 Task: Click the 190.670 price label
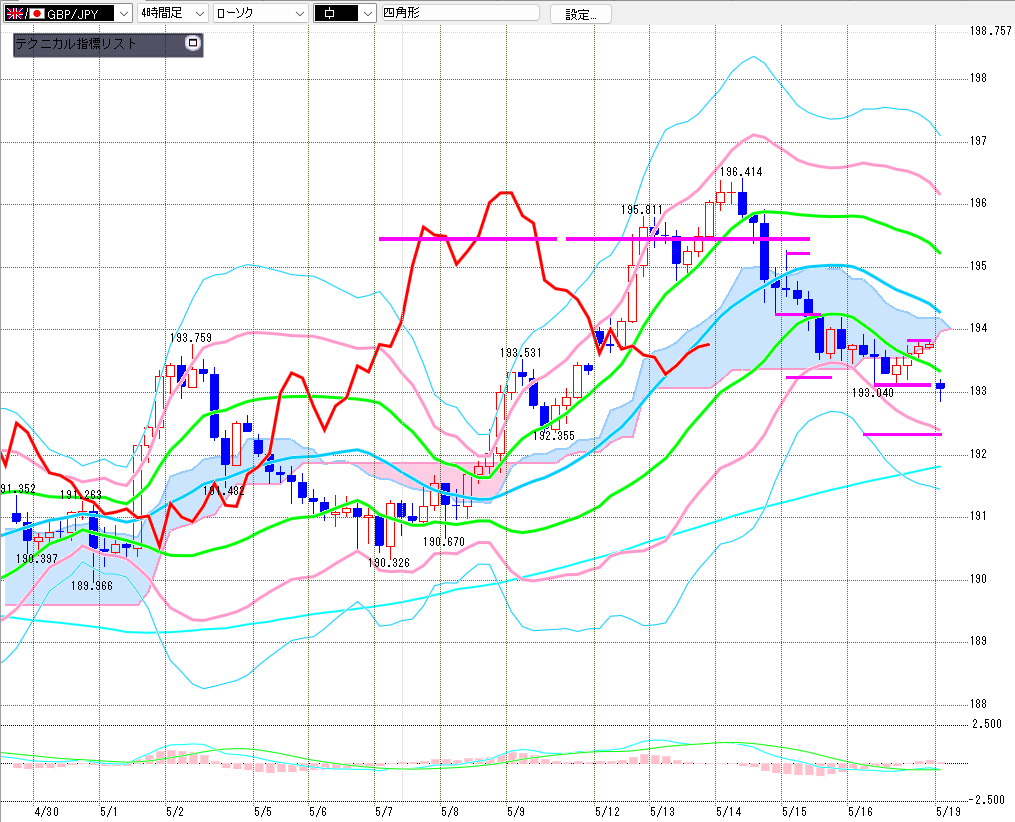[444, 542]
